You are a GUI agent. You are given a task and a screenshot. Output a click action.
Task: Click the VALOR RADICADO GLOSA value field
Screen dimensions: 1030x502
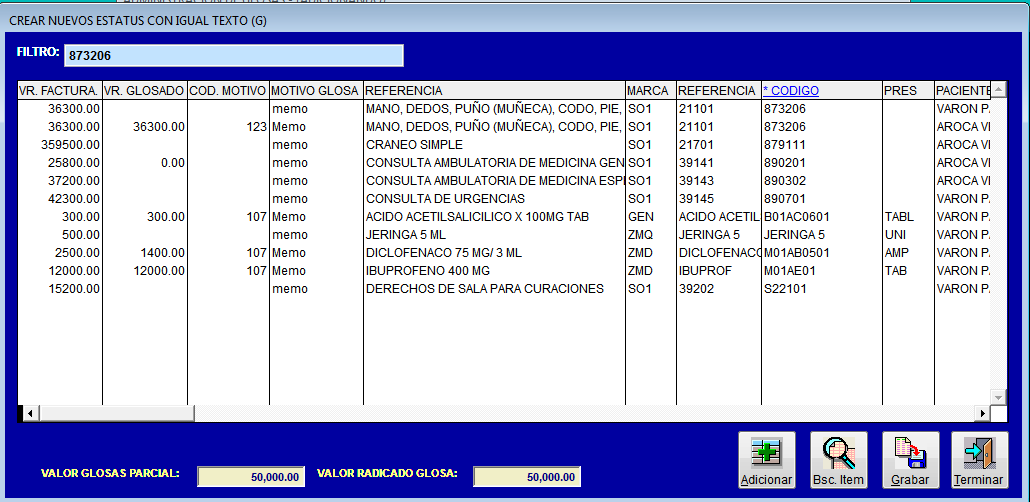527,477
